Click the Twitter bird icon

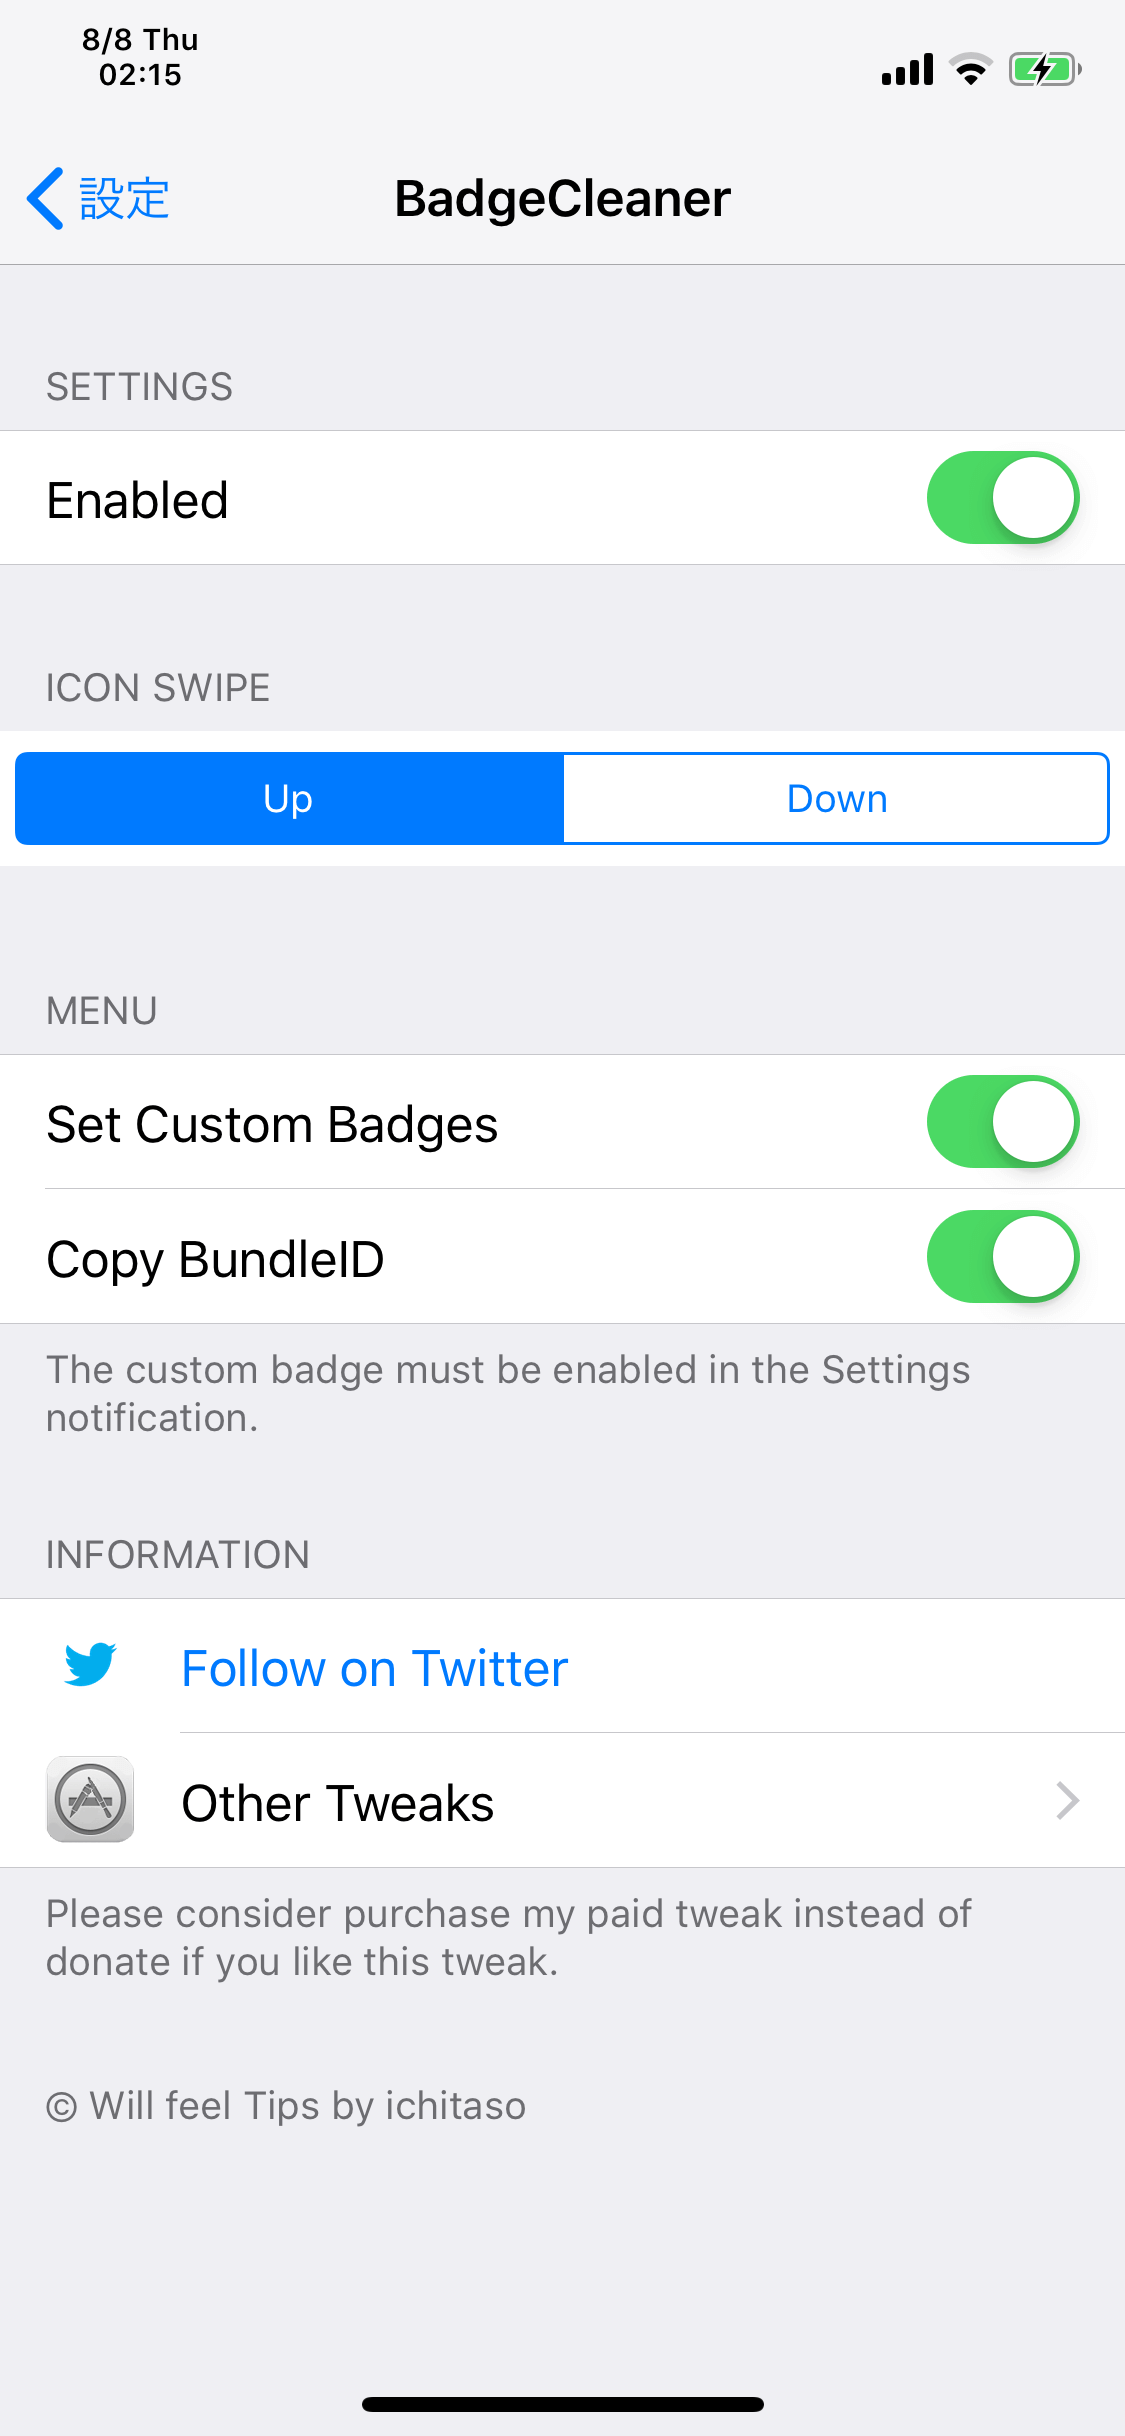[x=90, y=1665]
